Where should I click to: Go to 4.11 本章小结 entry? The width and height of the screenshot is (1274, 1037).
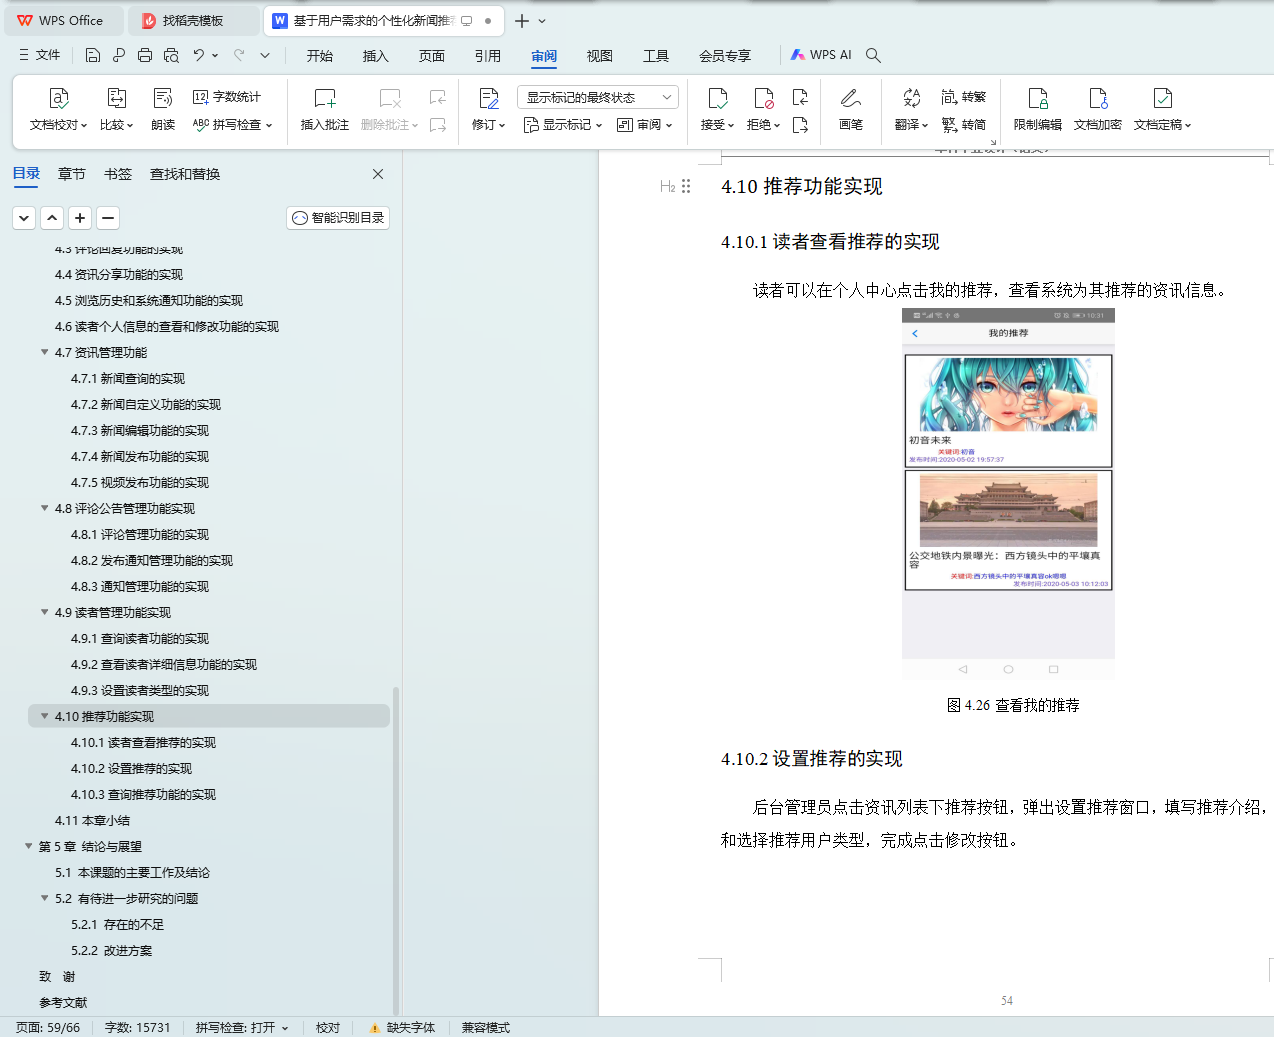click(92, 820)
